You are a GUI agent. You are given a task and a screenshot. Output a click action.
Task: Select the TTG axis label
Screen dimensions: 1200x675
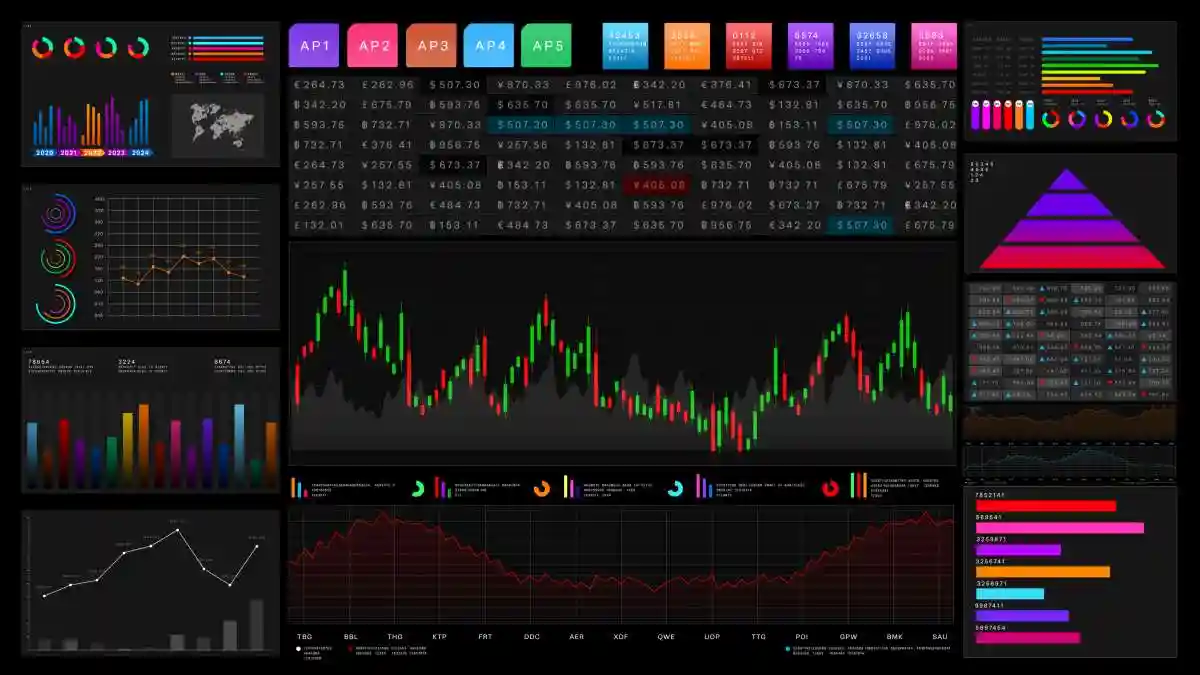click(759, 636)
